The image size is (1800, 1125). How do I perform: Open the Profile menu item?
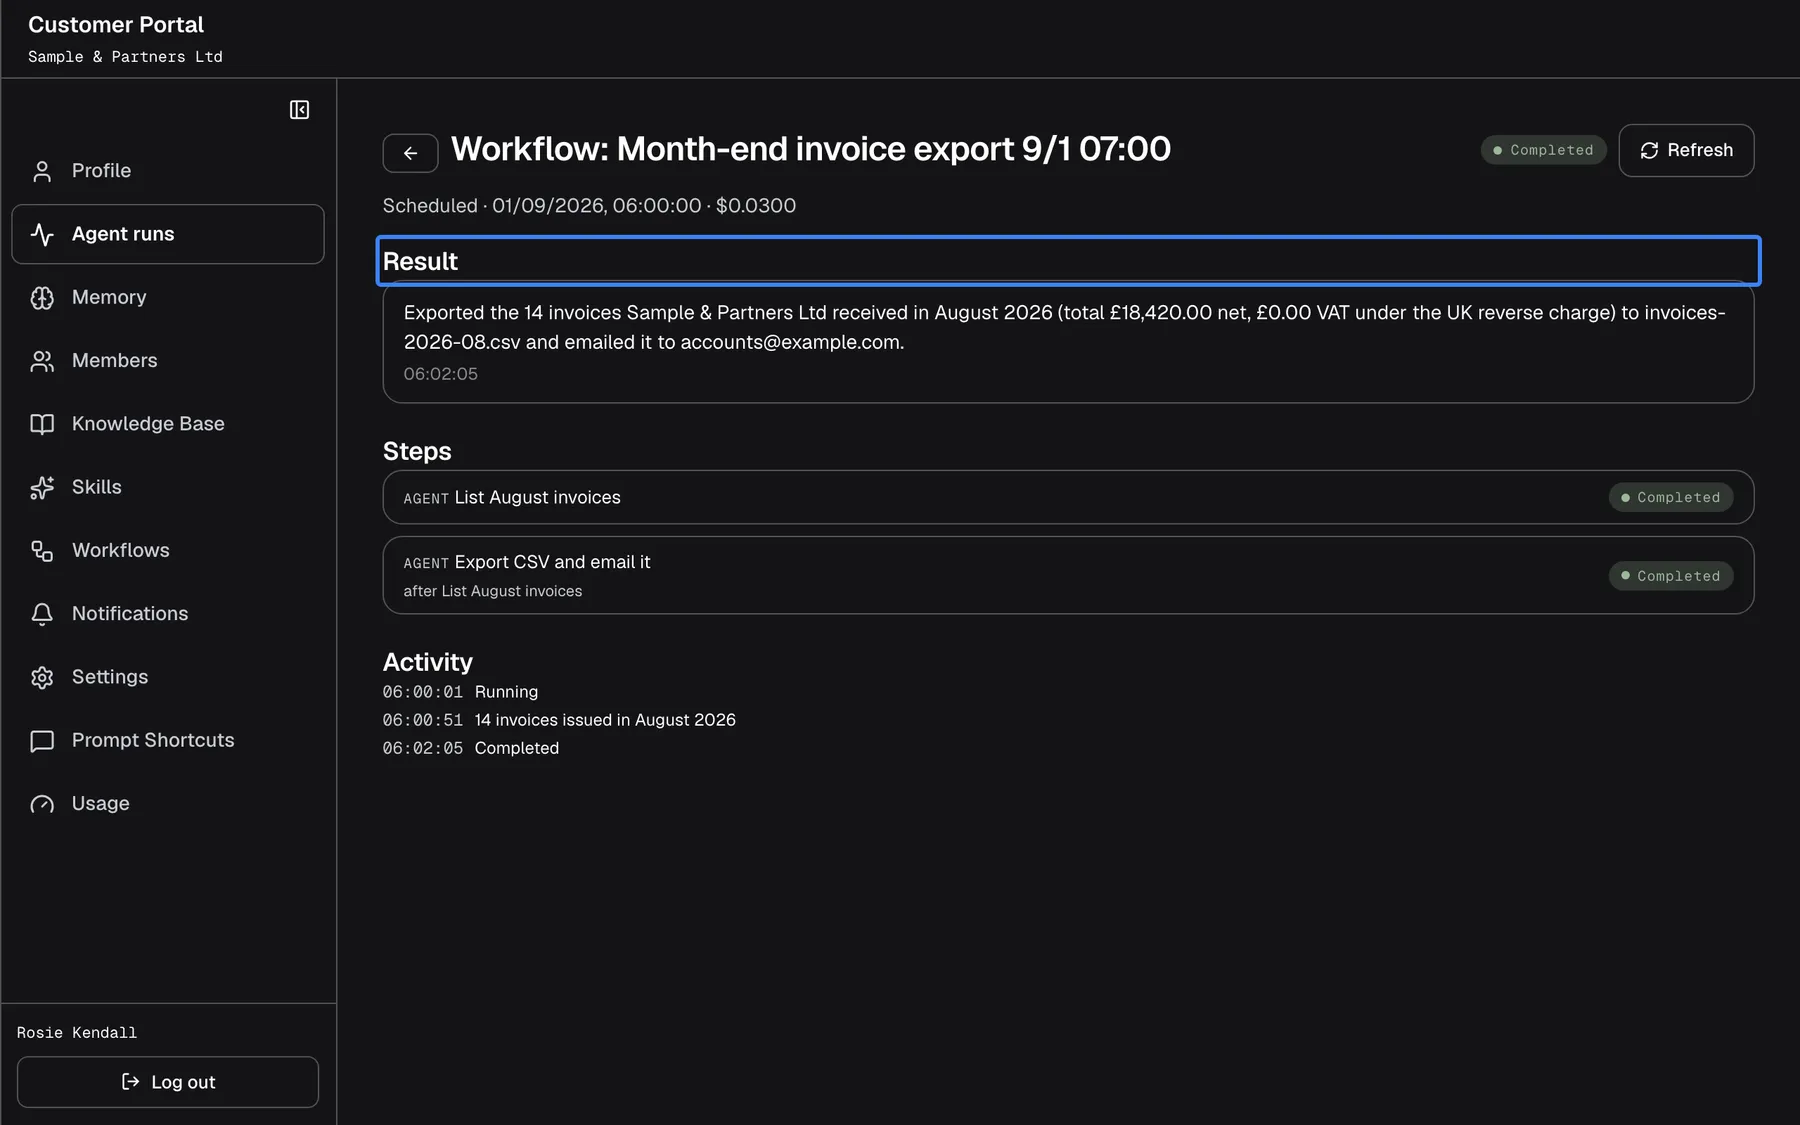(x=168, y=171)
